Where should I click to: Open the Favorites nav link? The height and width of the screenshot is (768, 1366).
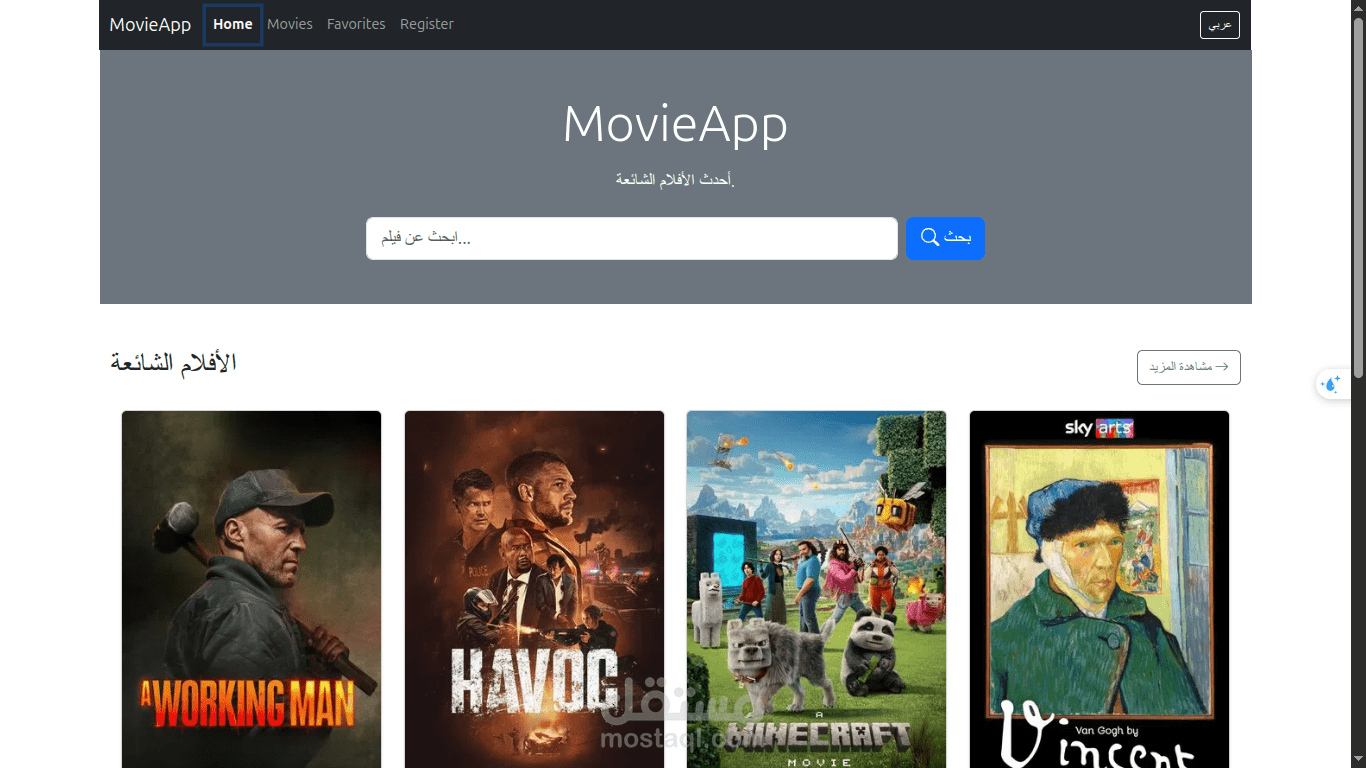point(356,24)
